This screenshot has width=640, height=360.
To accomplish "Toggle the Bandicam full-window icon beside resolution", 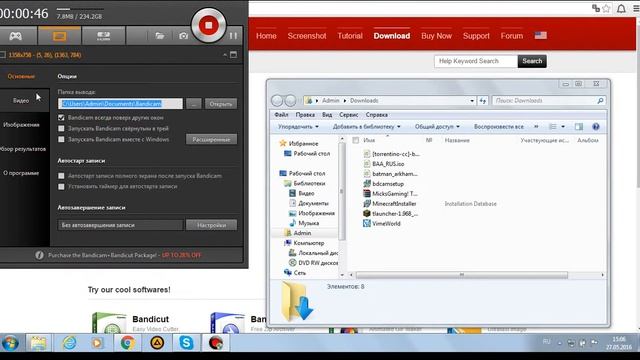I will click(233, 55).
